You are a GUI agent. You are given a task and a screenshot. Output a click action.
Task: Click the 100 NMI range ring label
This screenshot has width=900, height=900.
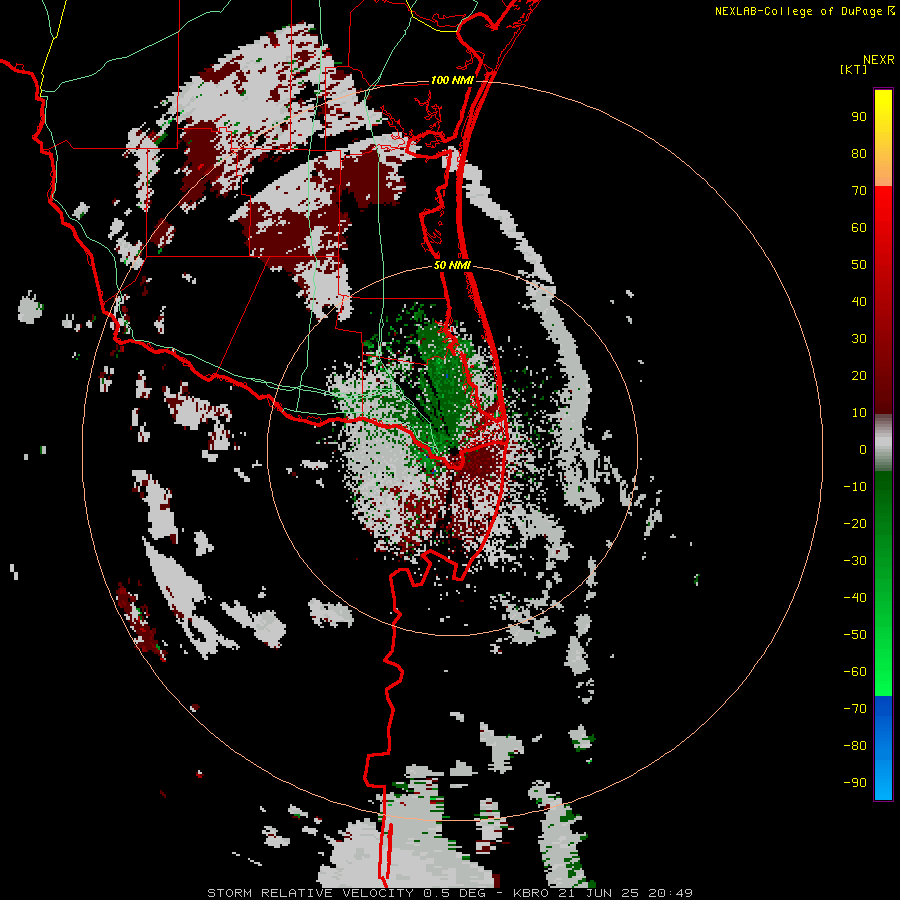click(452, 80)
